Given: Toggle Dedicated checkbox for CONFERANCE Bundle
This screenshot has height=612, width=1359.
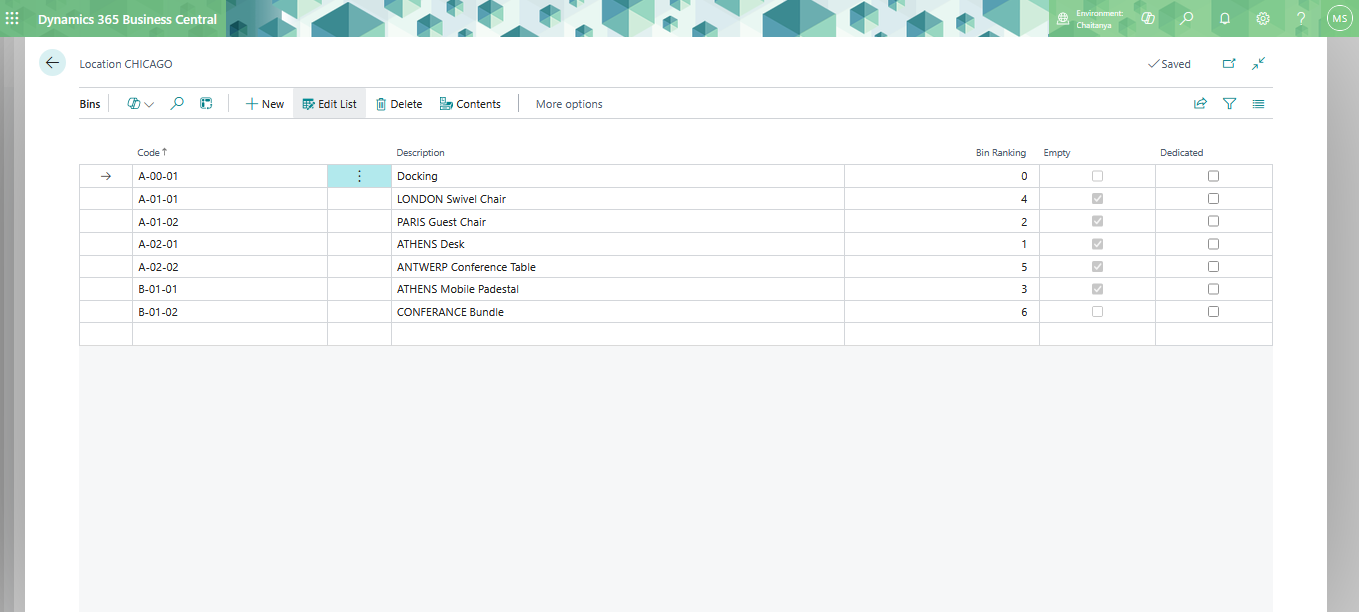Looking at the screenshot, I should coord(1213,312).
